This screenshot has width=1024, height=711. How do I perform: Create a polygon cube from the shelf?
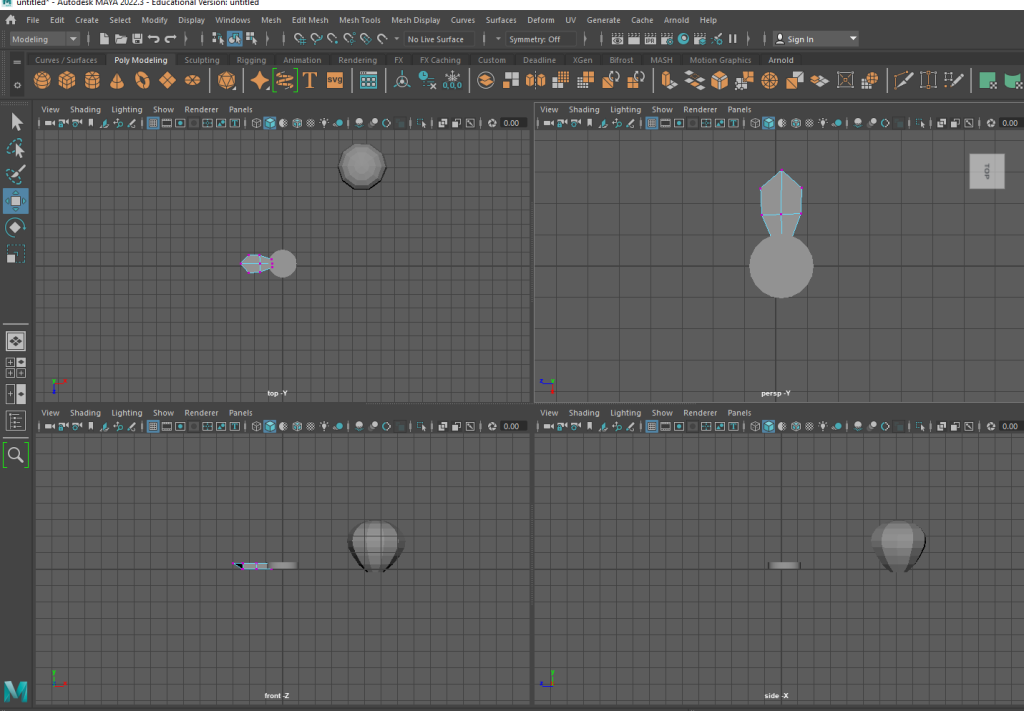tap(67, 80)
